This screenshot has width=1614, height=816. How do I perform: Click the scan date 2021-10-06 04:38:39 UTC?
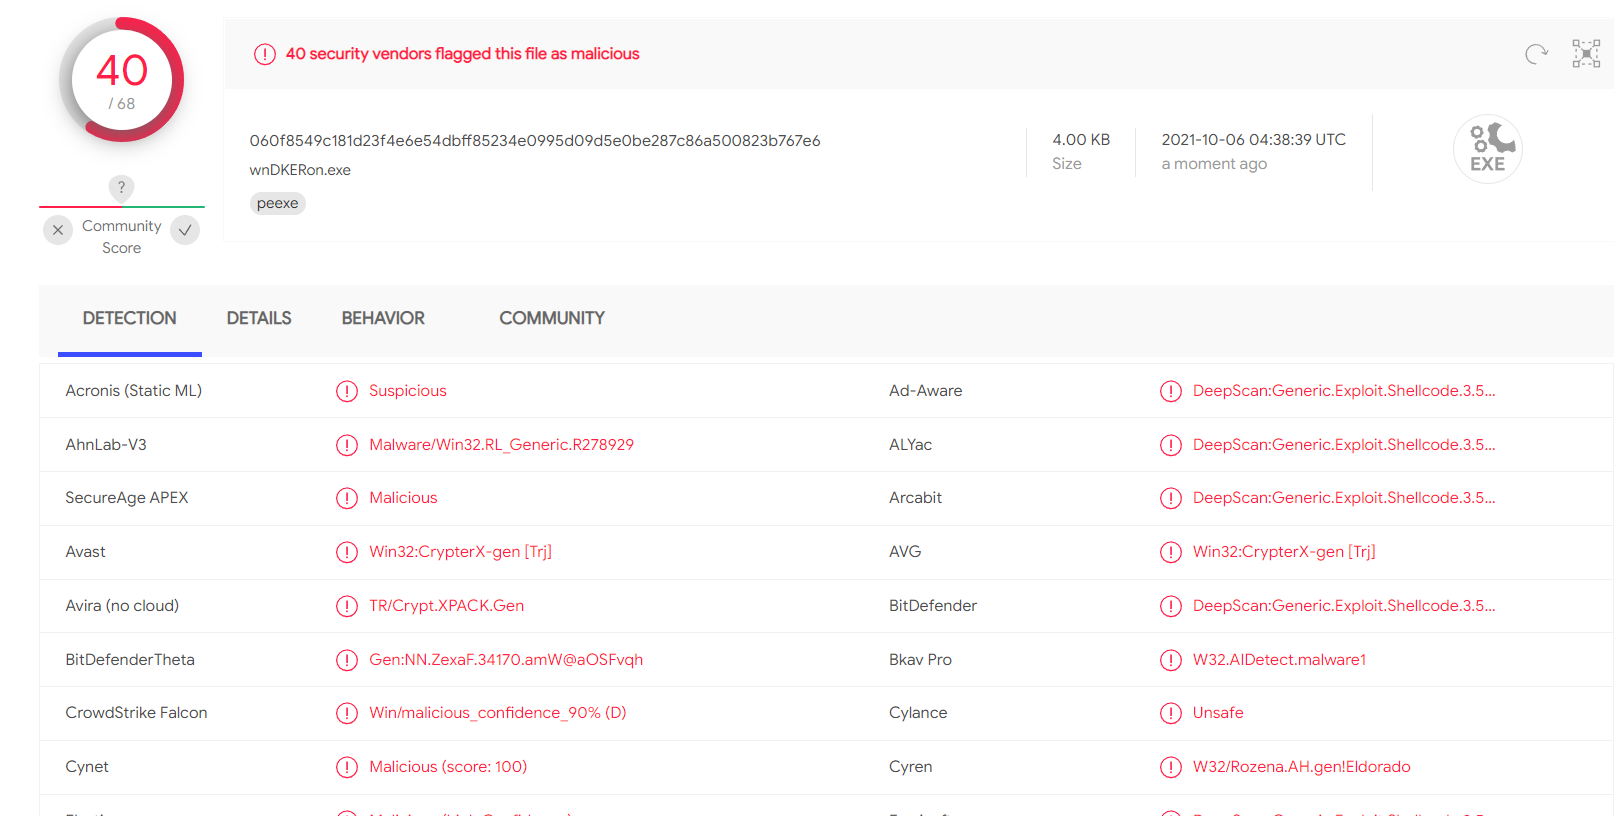1253,140
